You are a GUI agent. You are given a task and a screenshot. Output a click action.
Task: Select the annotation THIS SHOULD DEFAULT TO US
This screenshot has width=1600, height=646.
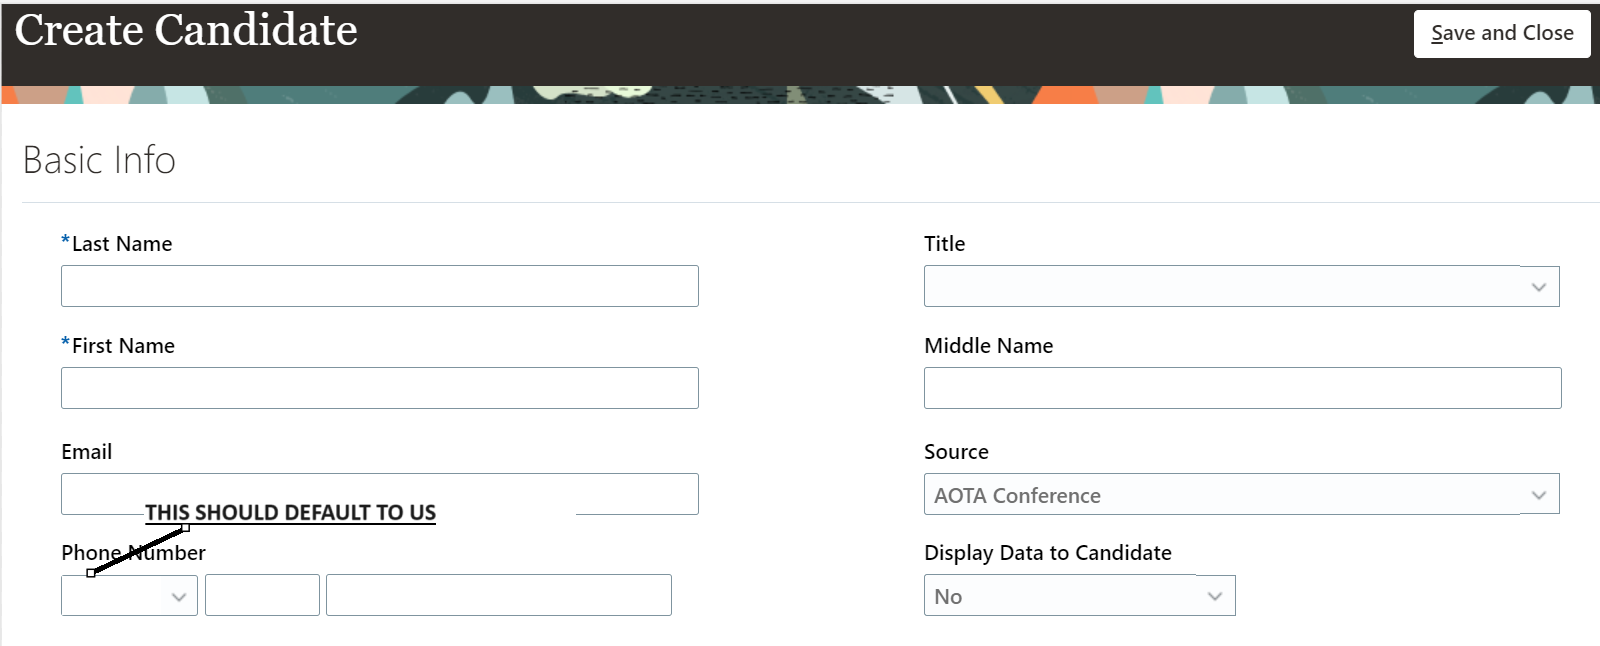290,512
